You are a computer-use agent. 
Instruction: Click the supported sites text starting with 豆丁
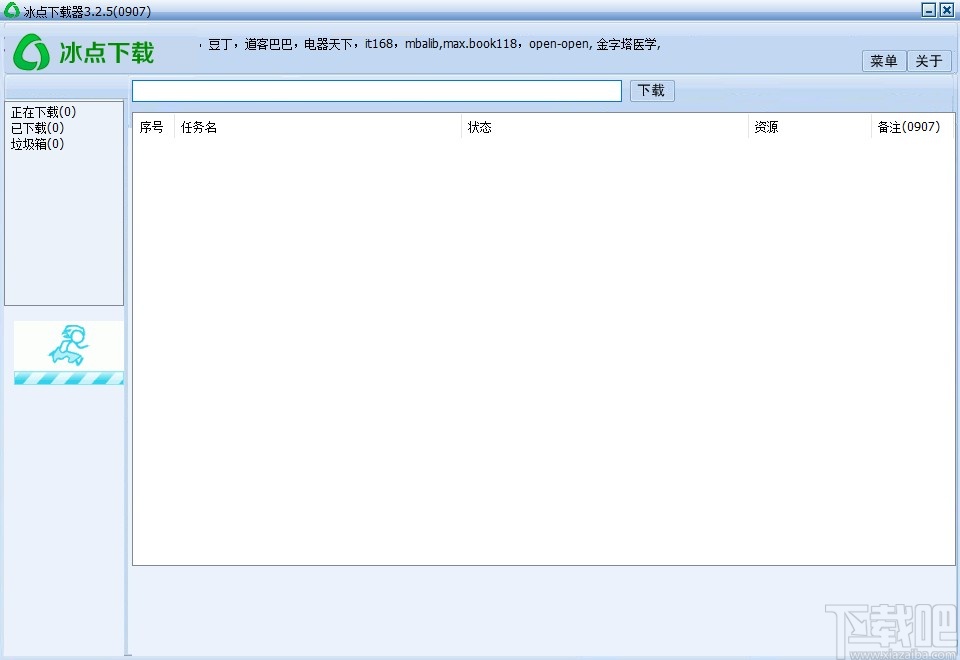click(434, 44)
